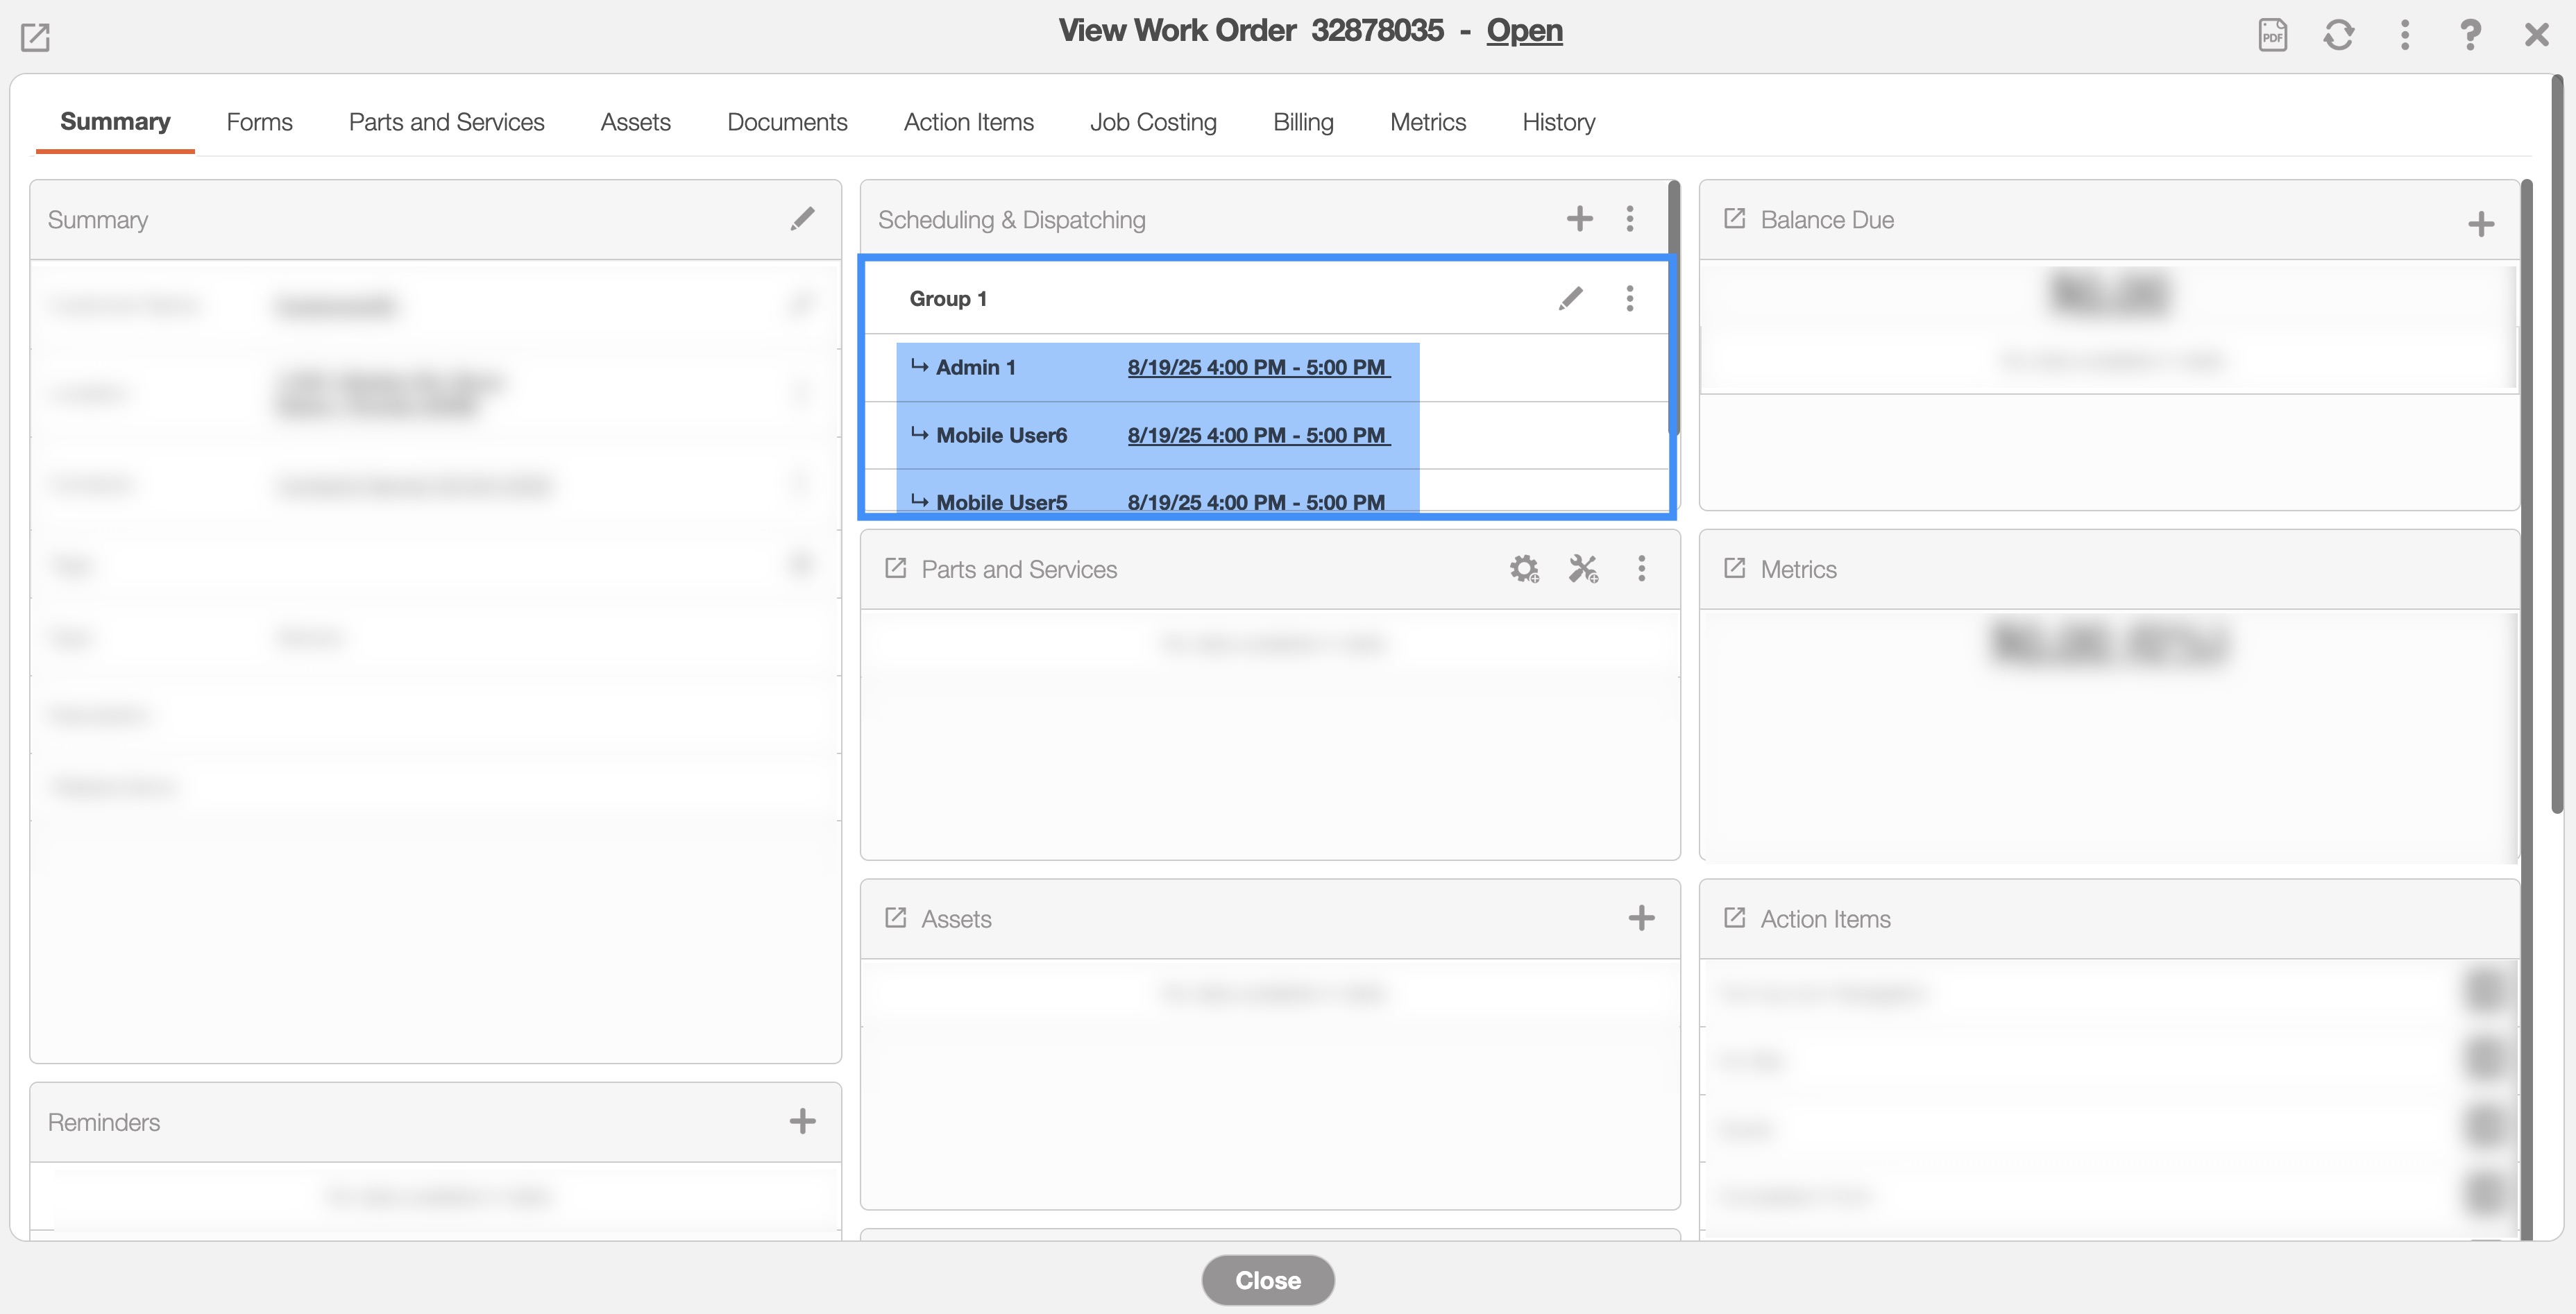Open Admin 1 schedule time link

click(x=1258, y=367)
